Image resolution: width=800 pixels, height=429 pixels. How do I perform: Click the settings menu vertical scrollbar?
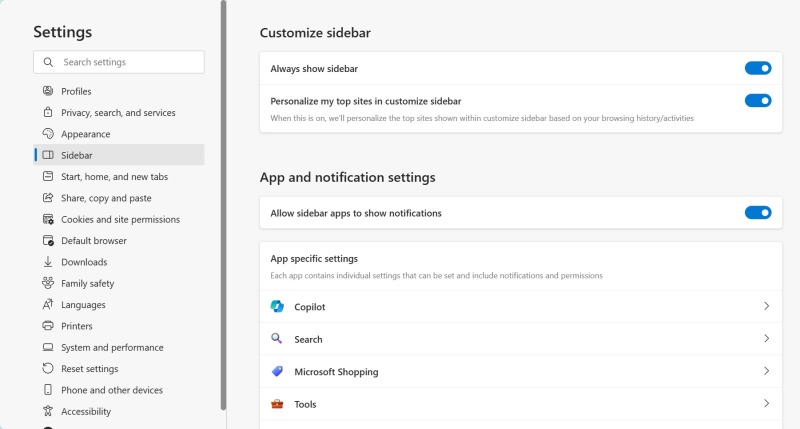[223, 205]
